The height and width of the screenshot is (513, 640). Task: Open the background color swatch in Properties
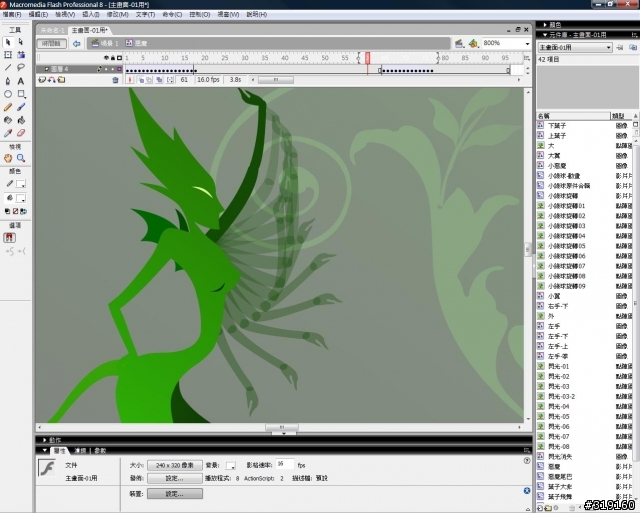(231, 466)
